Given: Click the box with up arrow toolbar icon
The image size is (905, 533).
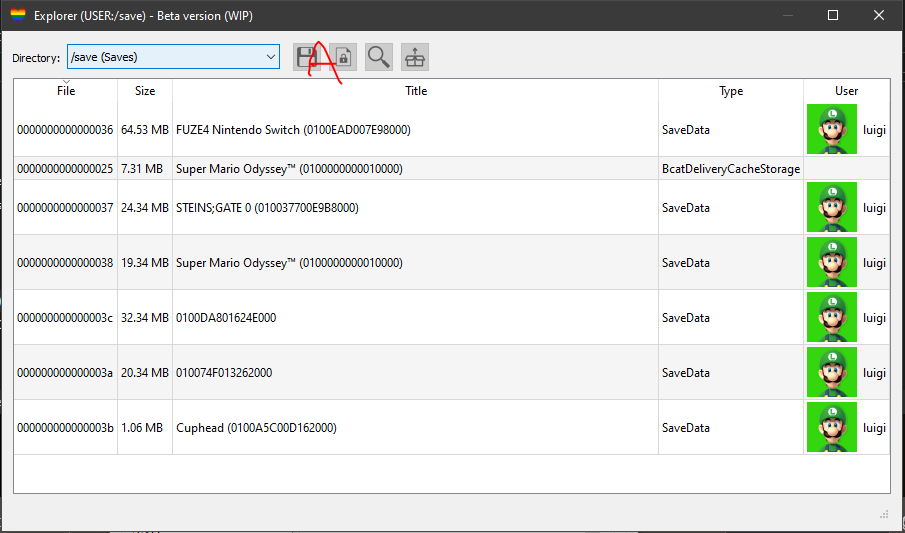Looking at the screenshot, I should coord(415,57).
